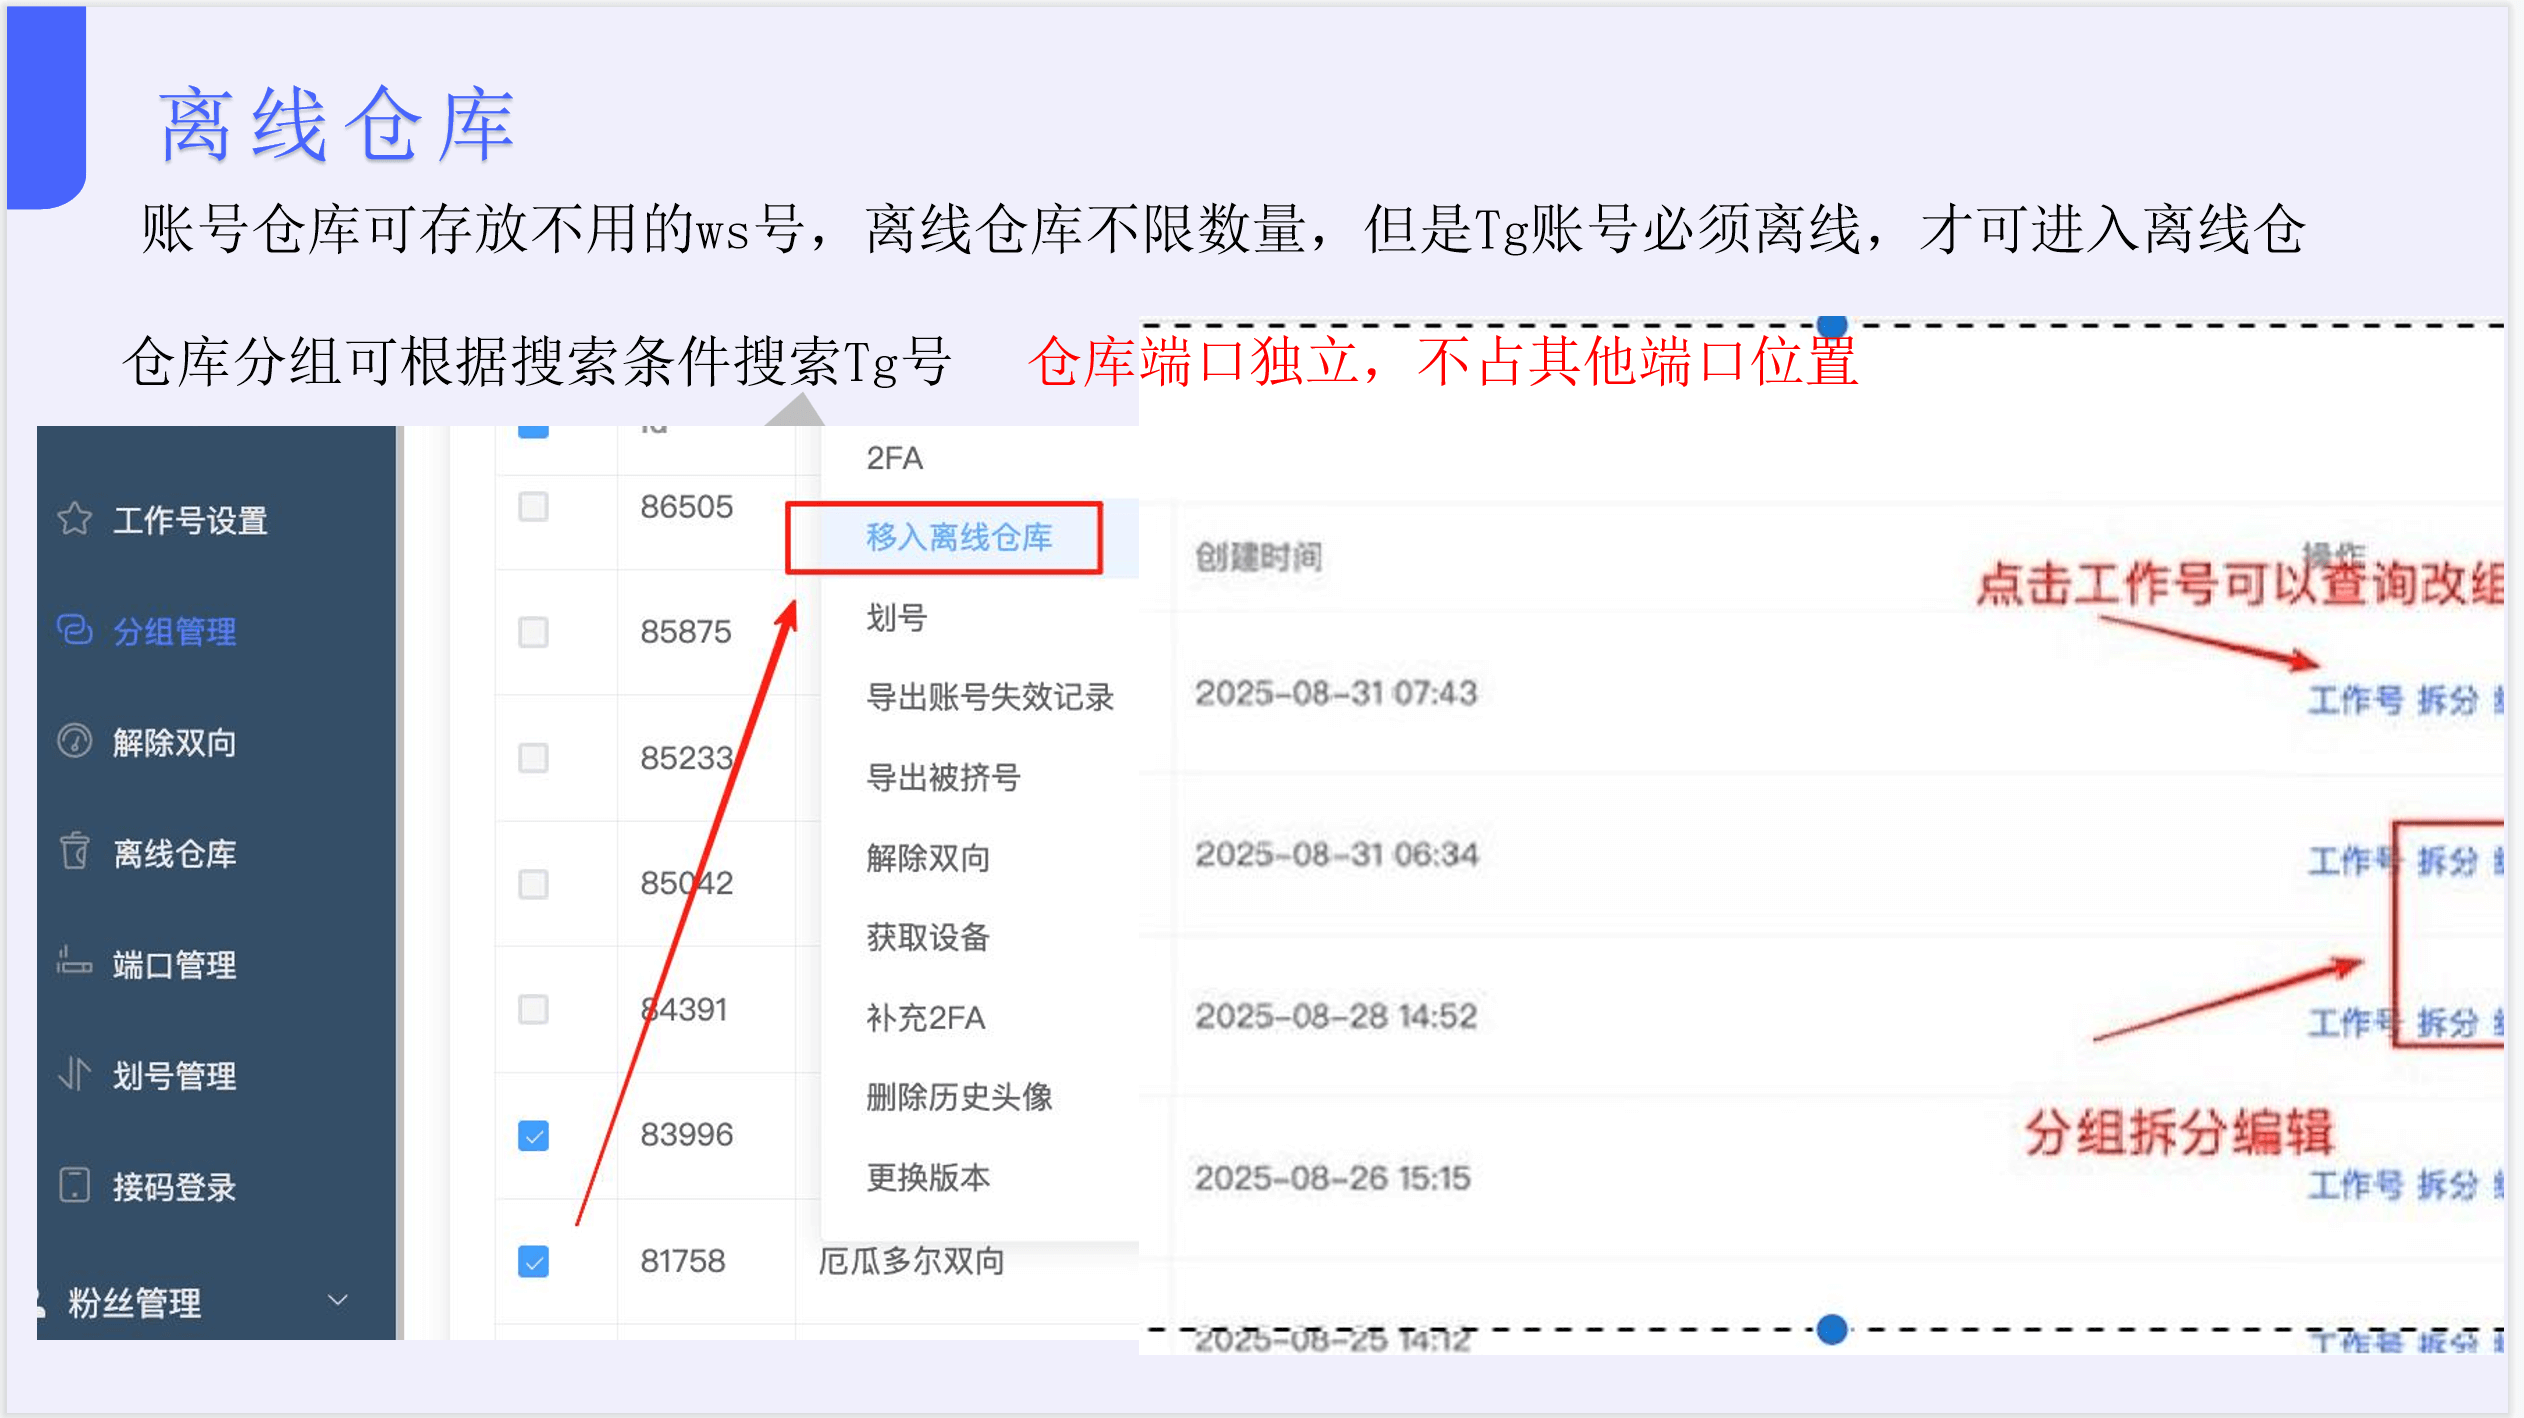Choose 移入离线仓库 from context menu
This screenshot has height=1418, width=2524.
(x=959, y=537)
